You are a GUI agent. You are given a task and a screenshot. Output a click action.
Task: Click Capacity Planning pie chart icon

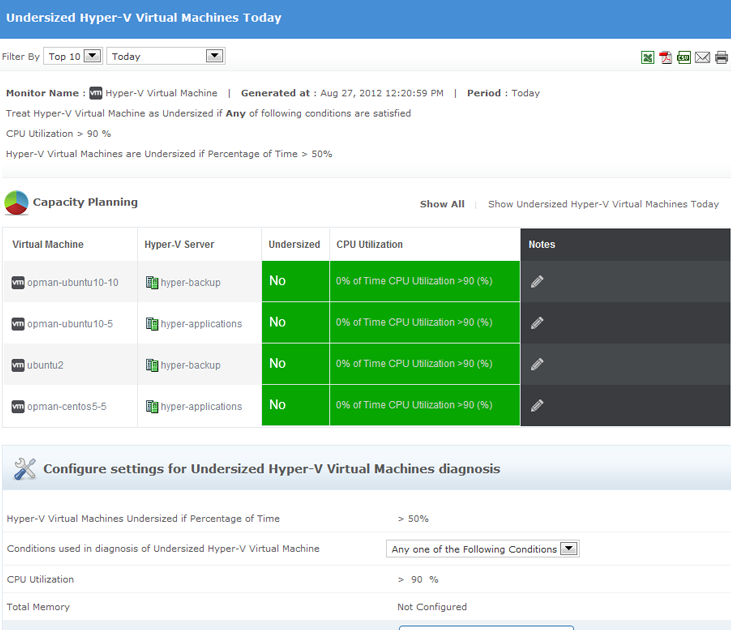pyautogui.click(x=16, y=203)
